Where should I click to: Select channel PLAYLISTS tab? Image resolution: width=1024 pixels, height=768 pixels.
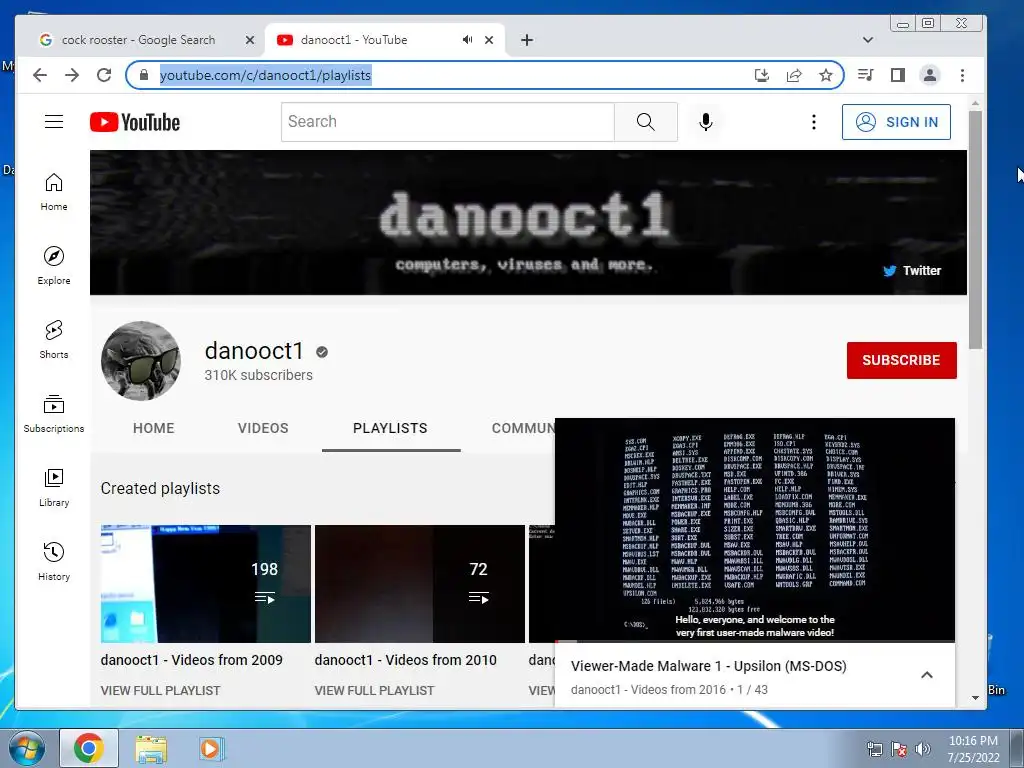point(391,428)
